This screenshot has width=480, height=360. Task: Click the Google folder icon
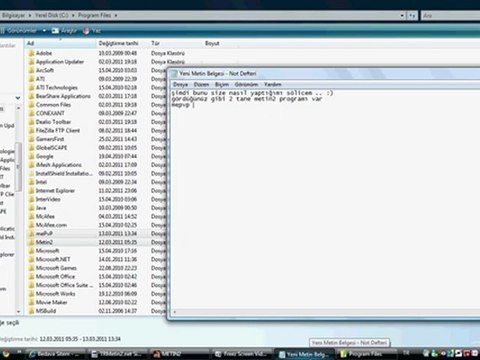[x=31, y=156]
